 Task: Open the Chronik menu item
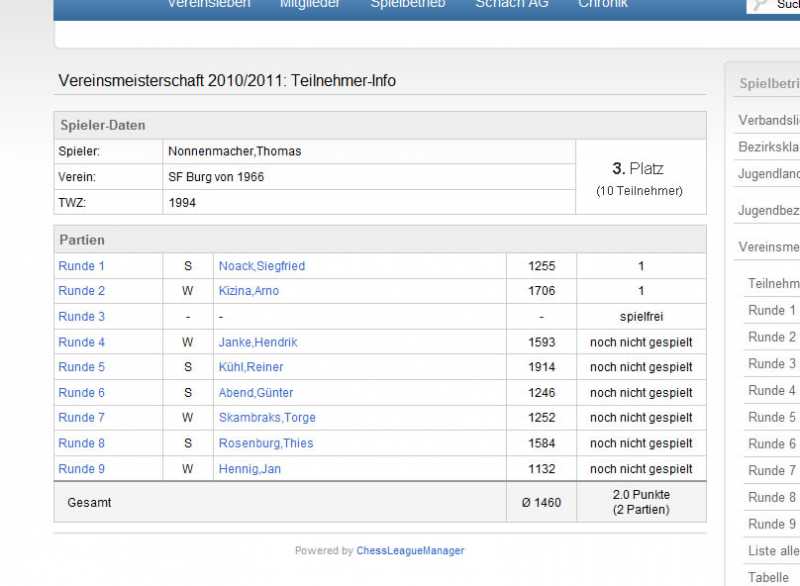602,5
